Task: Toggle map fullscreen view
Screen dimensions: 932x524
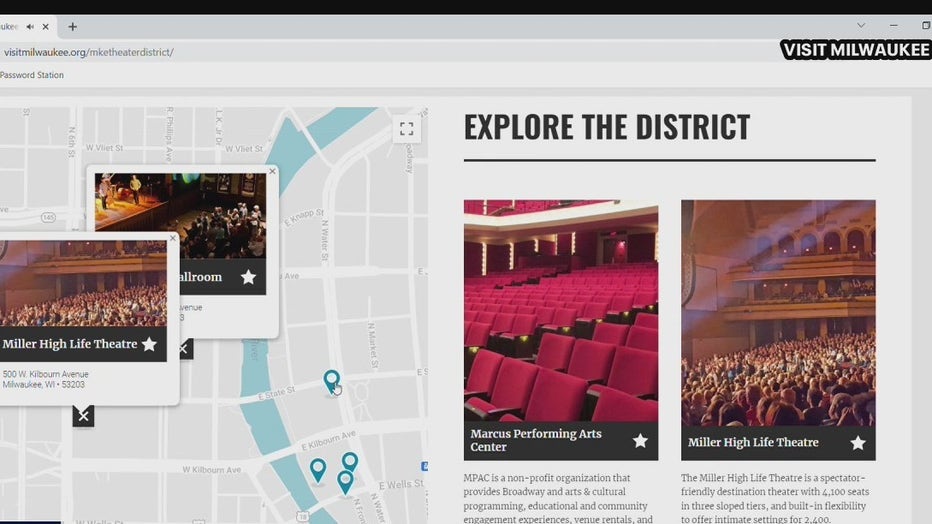Action: (407, 129)
